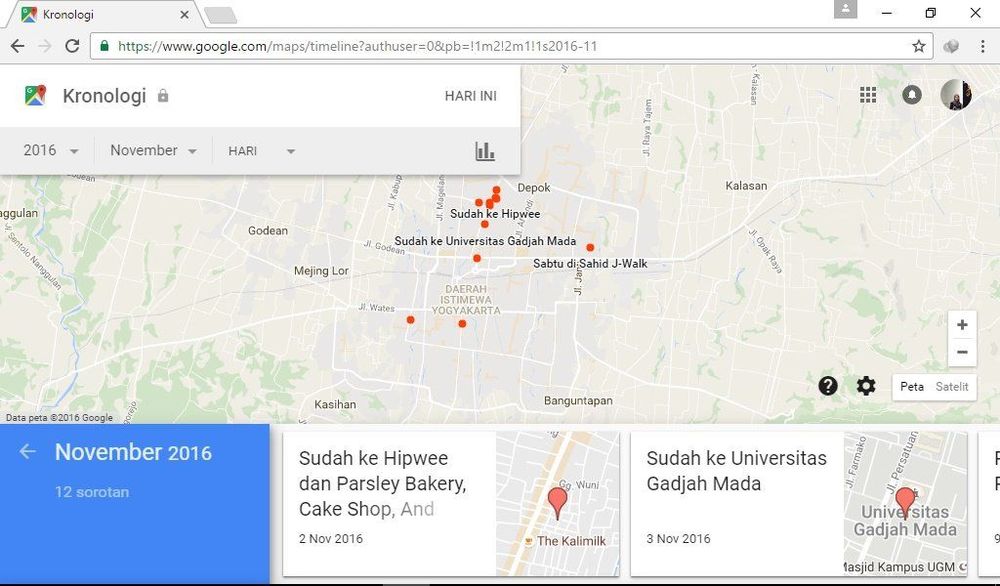Open the Sudah ke Universitas Gadjah Mada card

pos(798,504)
